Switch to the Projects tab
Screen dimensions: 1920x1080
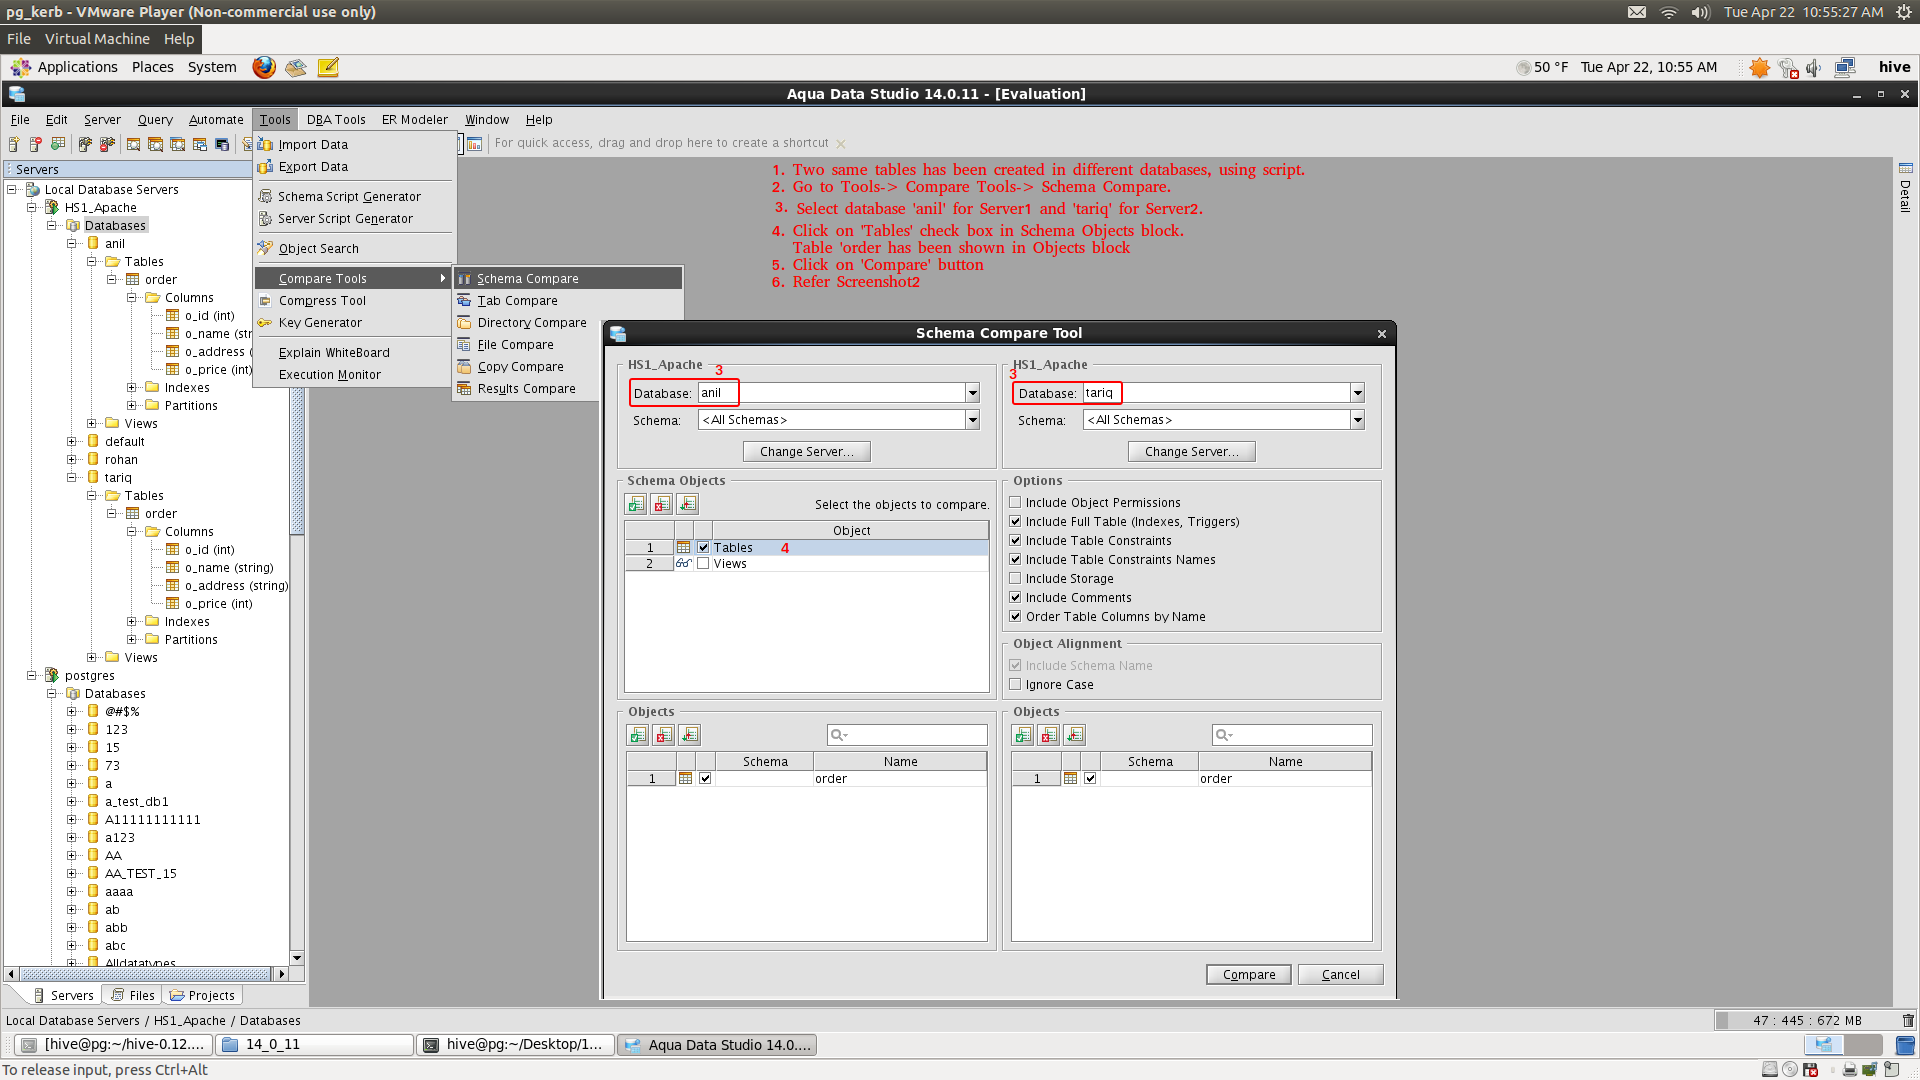pyautogui.click(x=202, y=995)
